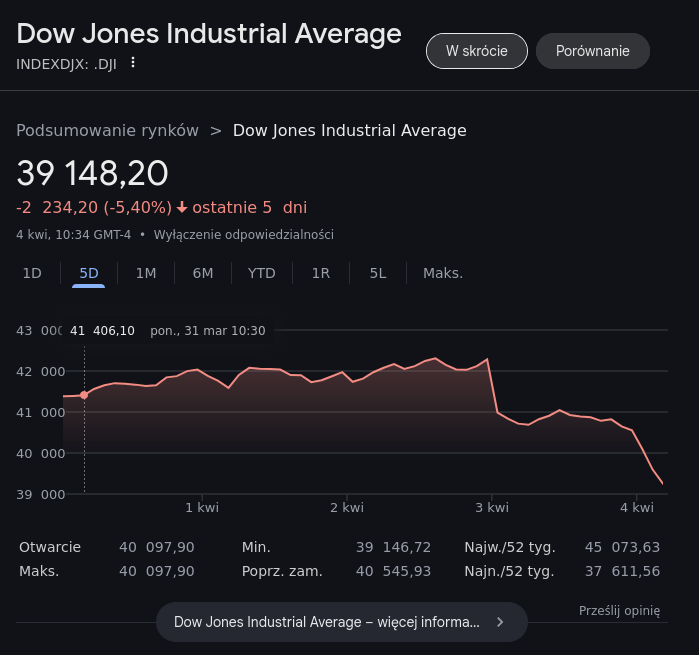Open the three-dot menu beside INDEXDJX: .DJI
The width and height of the screenshot is (699, 655).
133,63
